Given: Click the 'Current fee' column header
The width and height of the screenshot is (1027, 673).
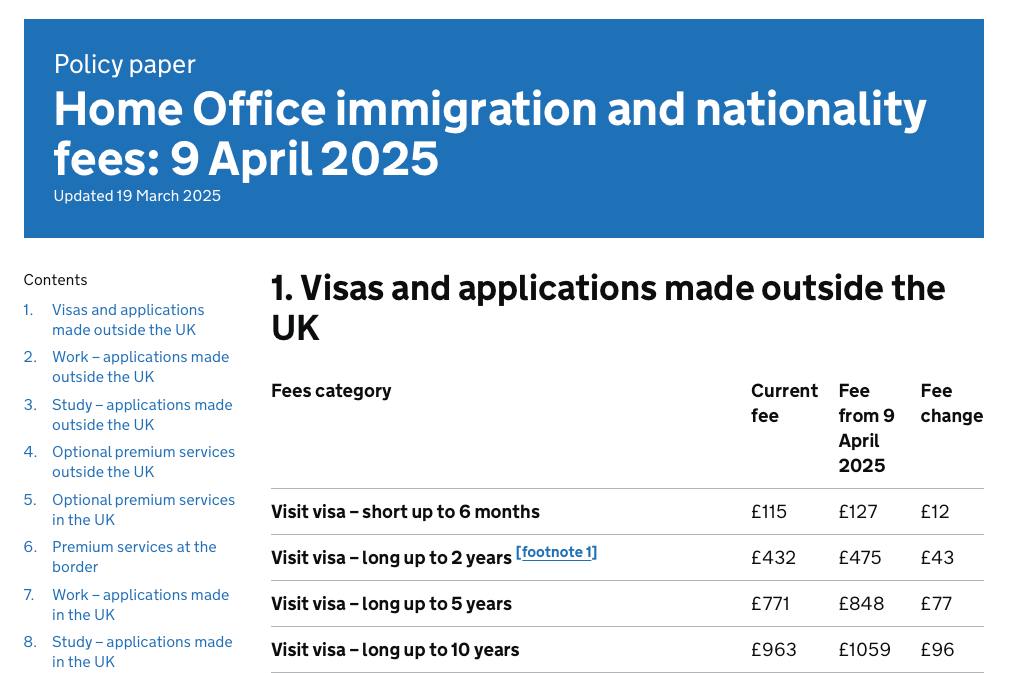Looking at the screenshot, I should (784, 403).
